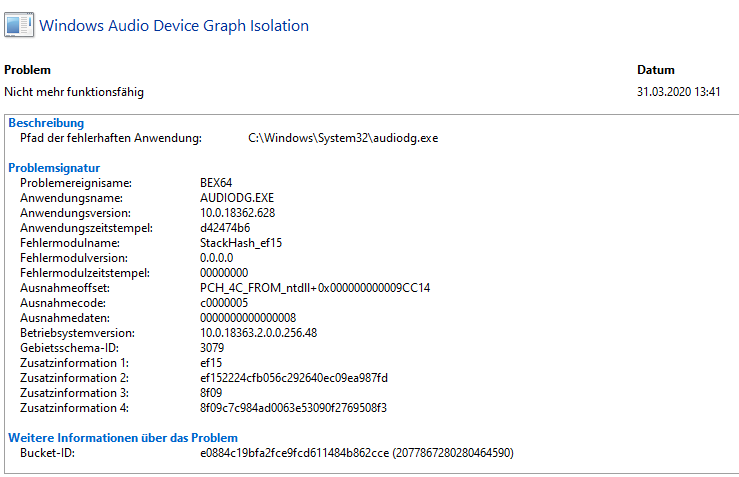Screen dimensions: 739x477
Task: Click the application icon beside the title
Action: 19,25
